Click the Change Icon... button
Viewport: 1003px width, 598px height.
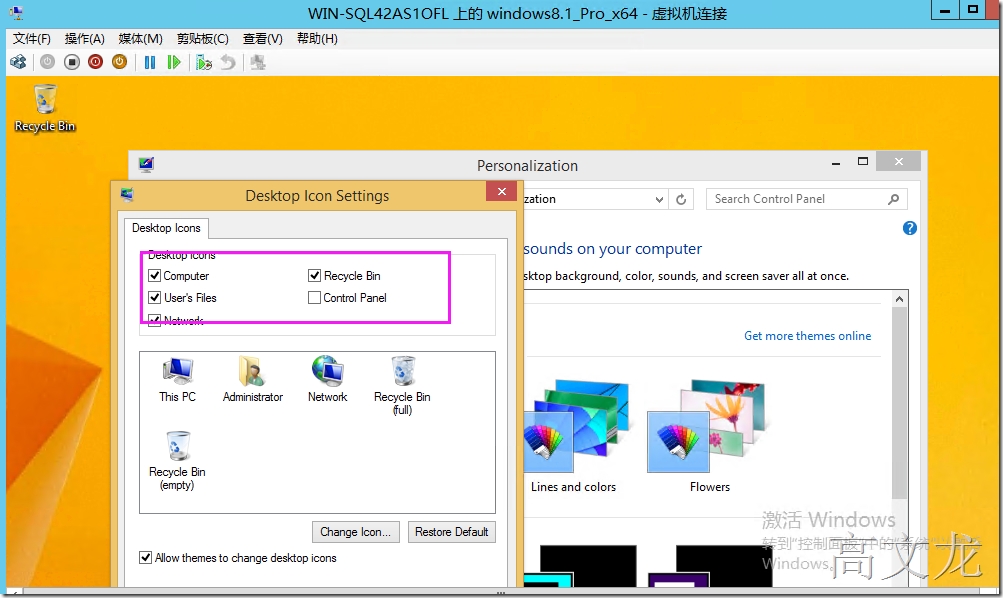(x=356, y=532)
